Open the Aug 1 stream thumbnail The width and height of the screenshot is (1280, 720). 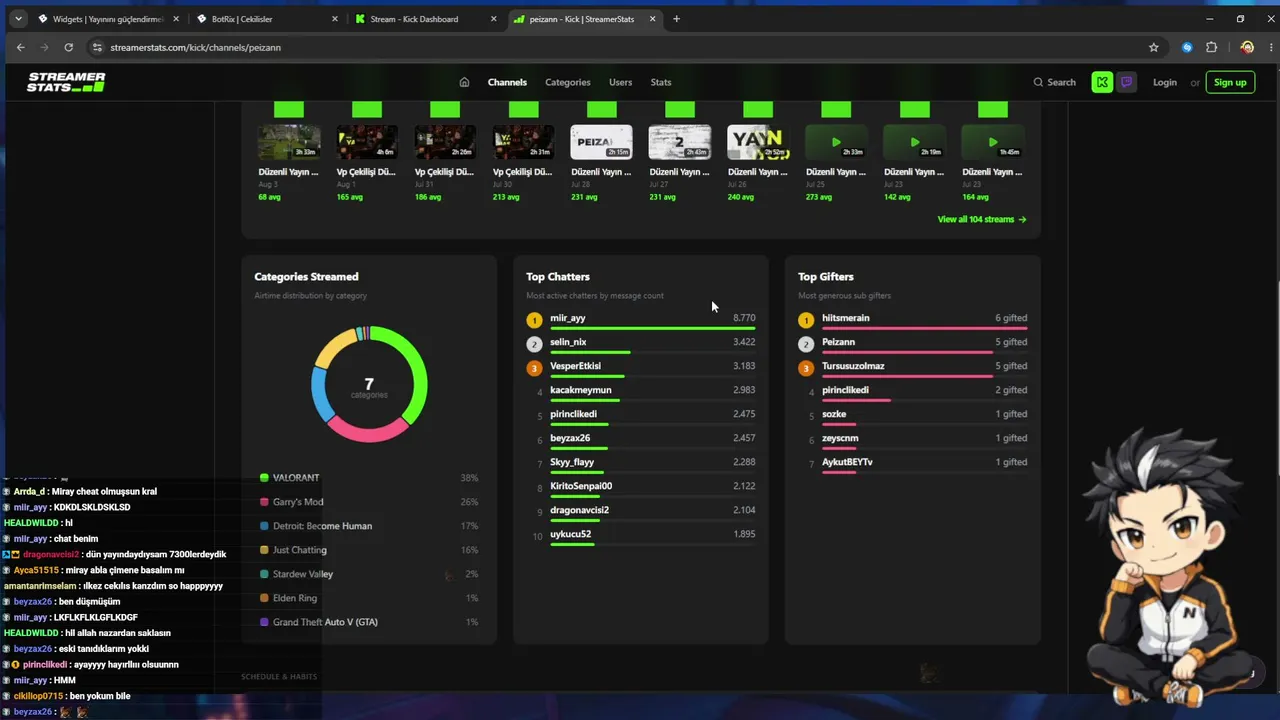point(367,142)
